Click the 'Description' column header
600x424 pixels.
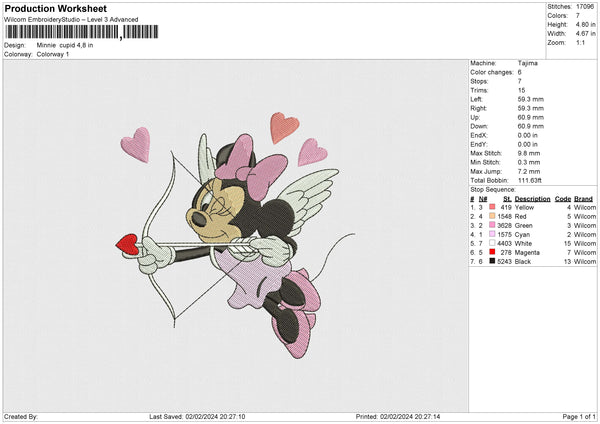click(532, 199)
